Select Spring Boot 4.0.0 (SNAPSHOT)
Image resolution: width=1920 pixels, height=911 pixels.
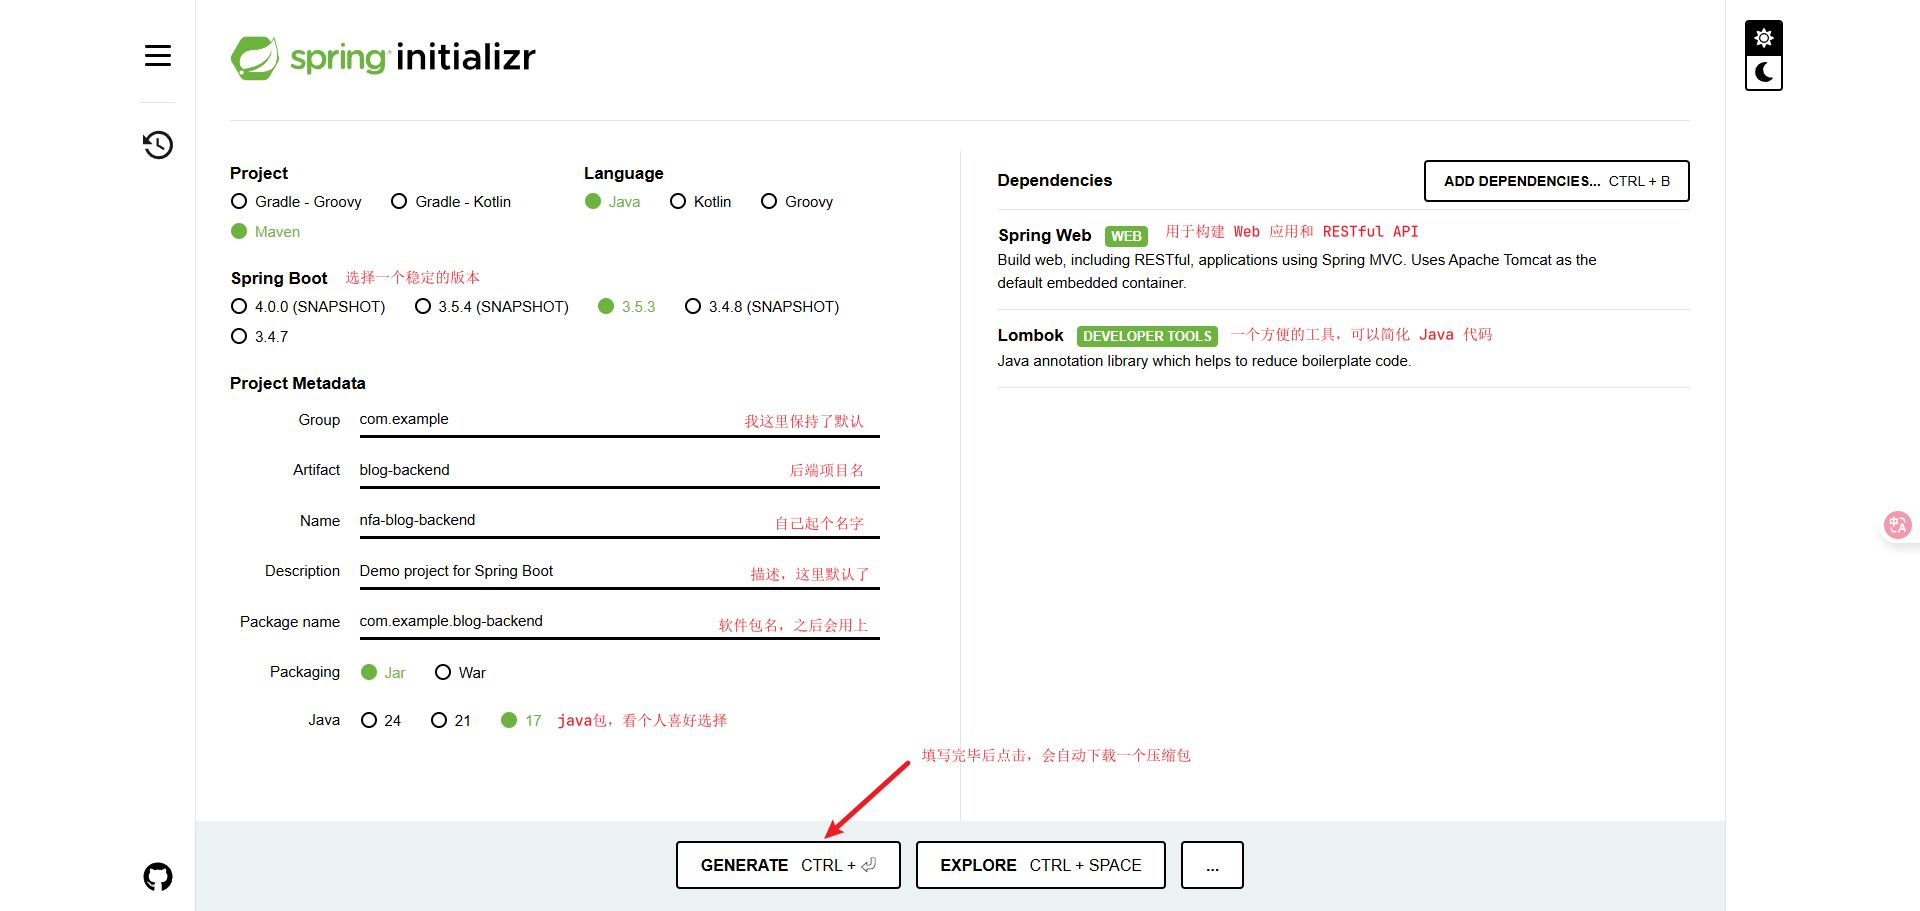coord(308,307)
